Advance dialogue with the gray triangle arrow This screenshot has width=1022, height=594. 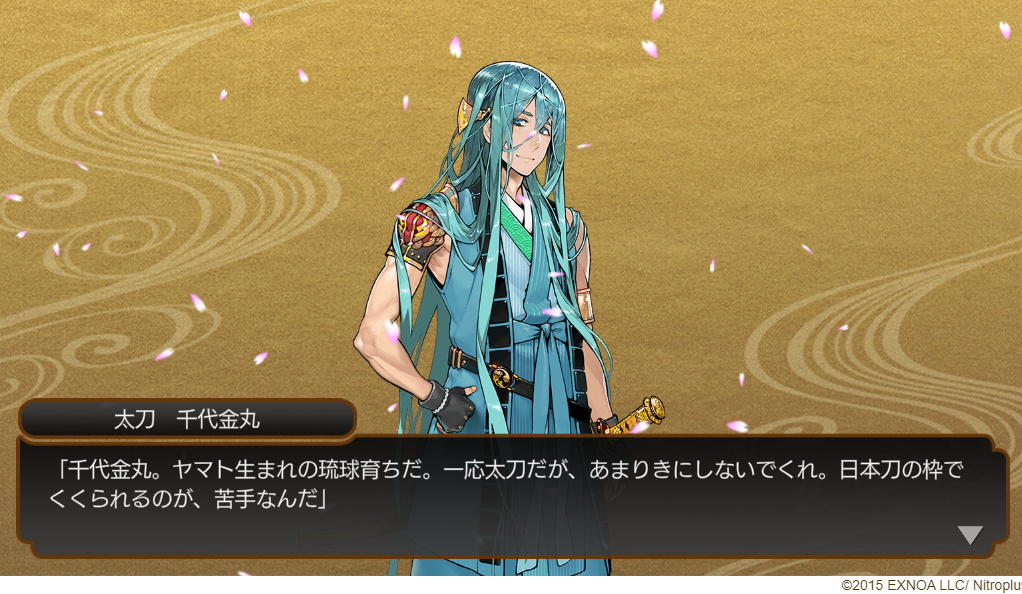point(970,535)
